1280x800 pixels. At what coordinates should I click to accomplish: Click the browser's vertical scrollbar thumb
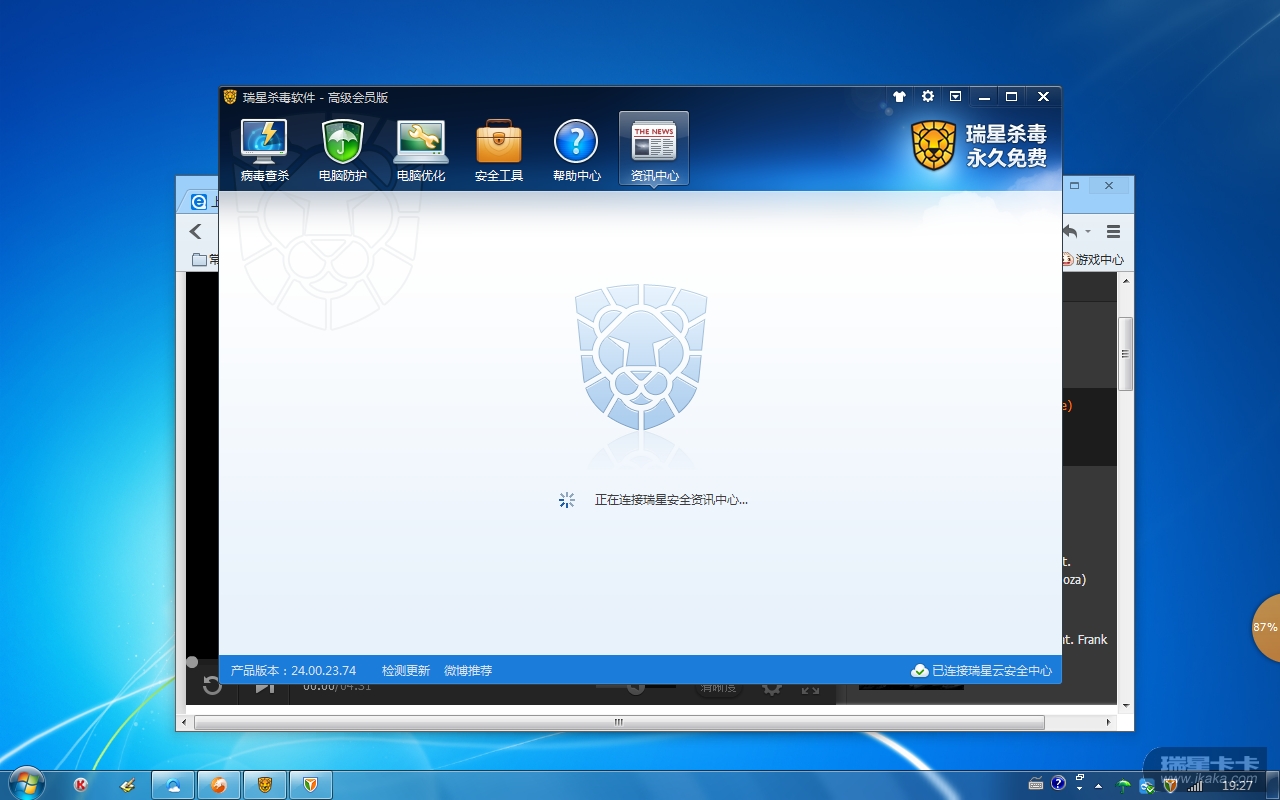coord(1126,354)
